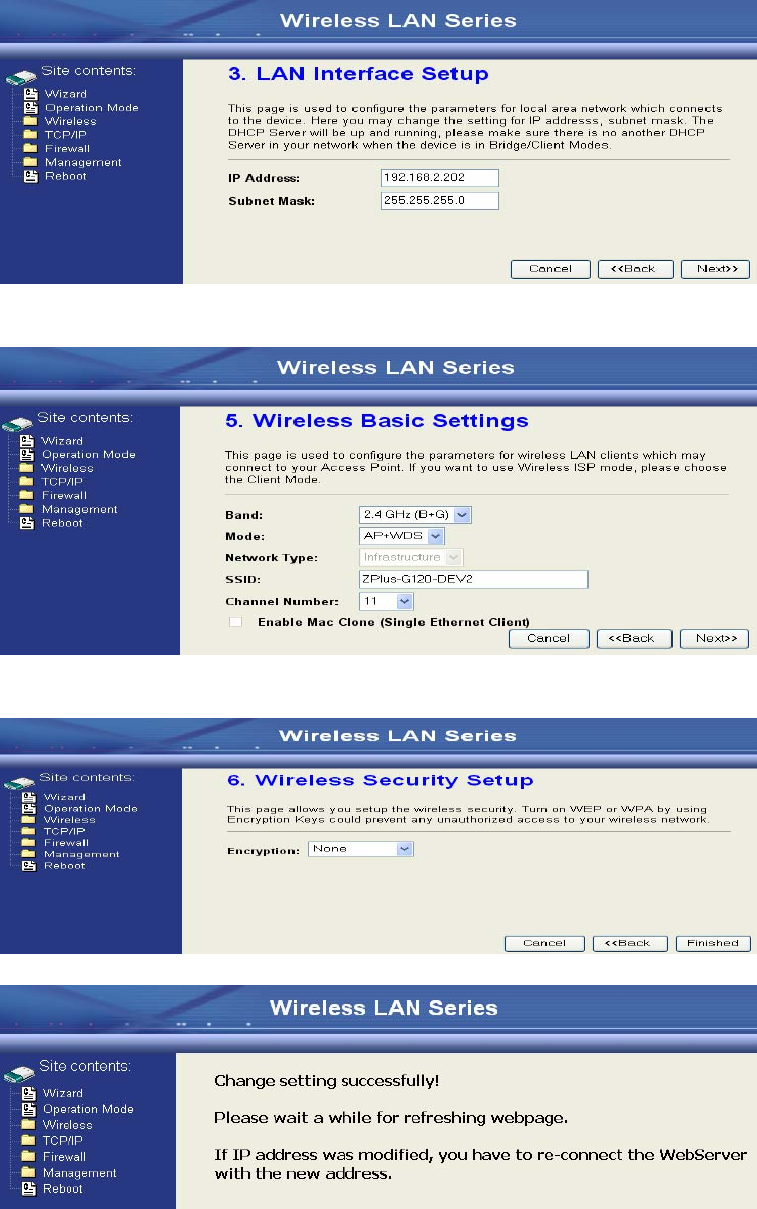The height and width of the screenshot is (1209, 757).
Task: Open Wireless folder icon in Wireless Security Setup sidebar
Action: 29,820
